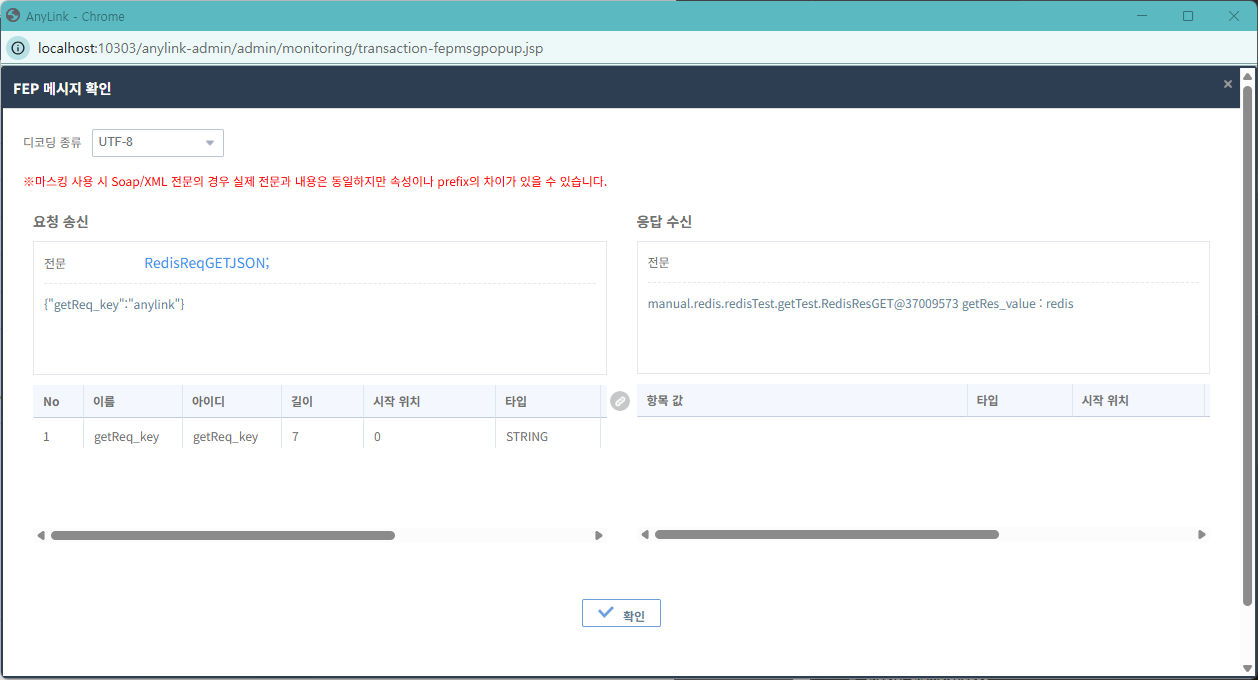
Task: Click the link icon between the tables
Action: click(x=620, y=401)
